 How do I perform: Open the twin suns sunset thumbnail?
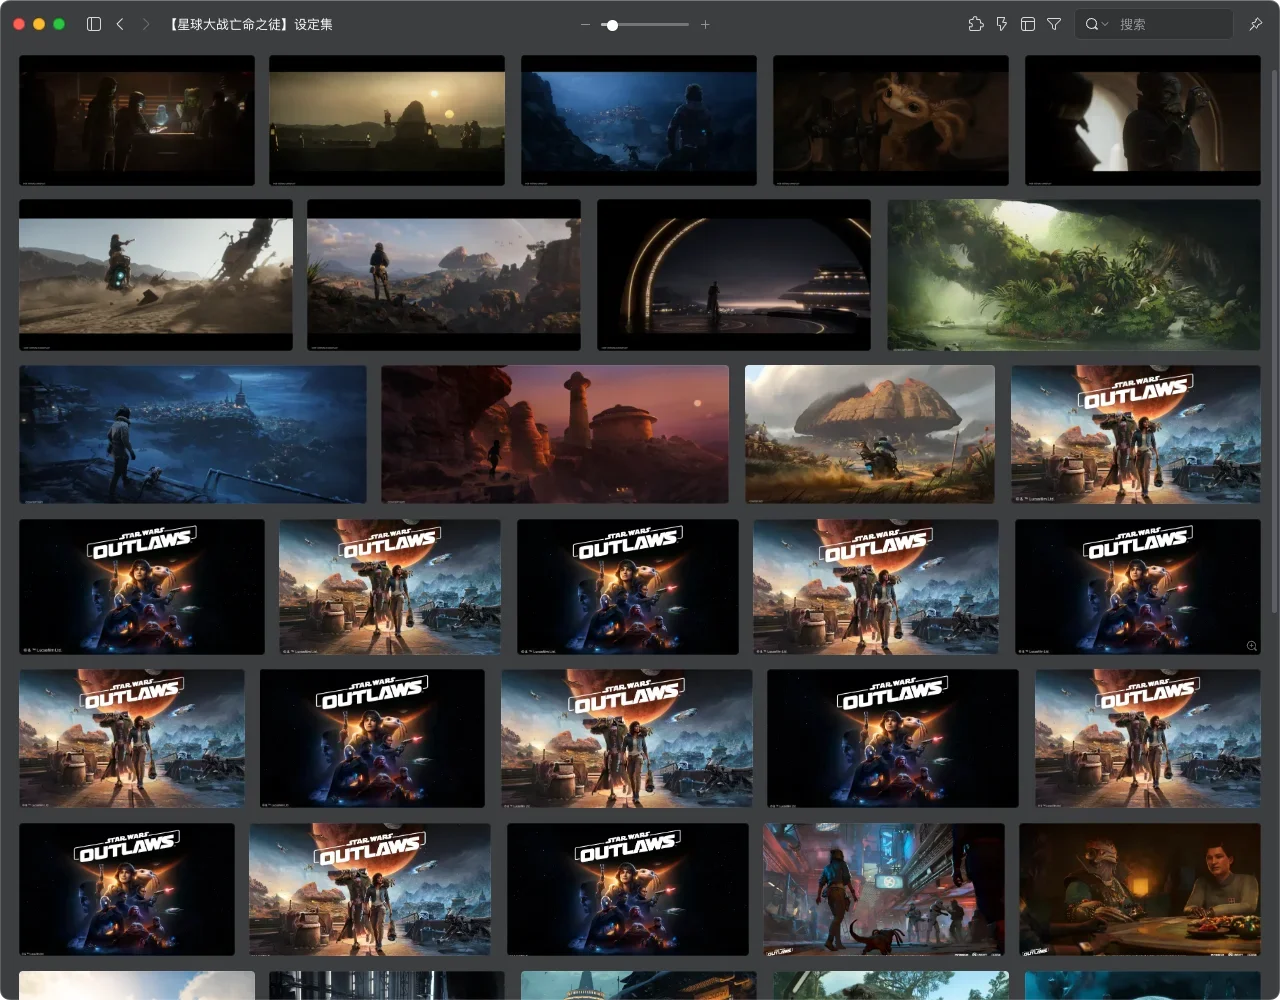tap(387, 120)
